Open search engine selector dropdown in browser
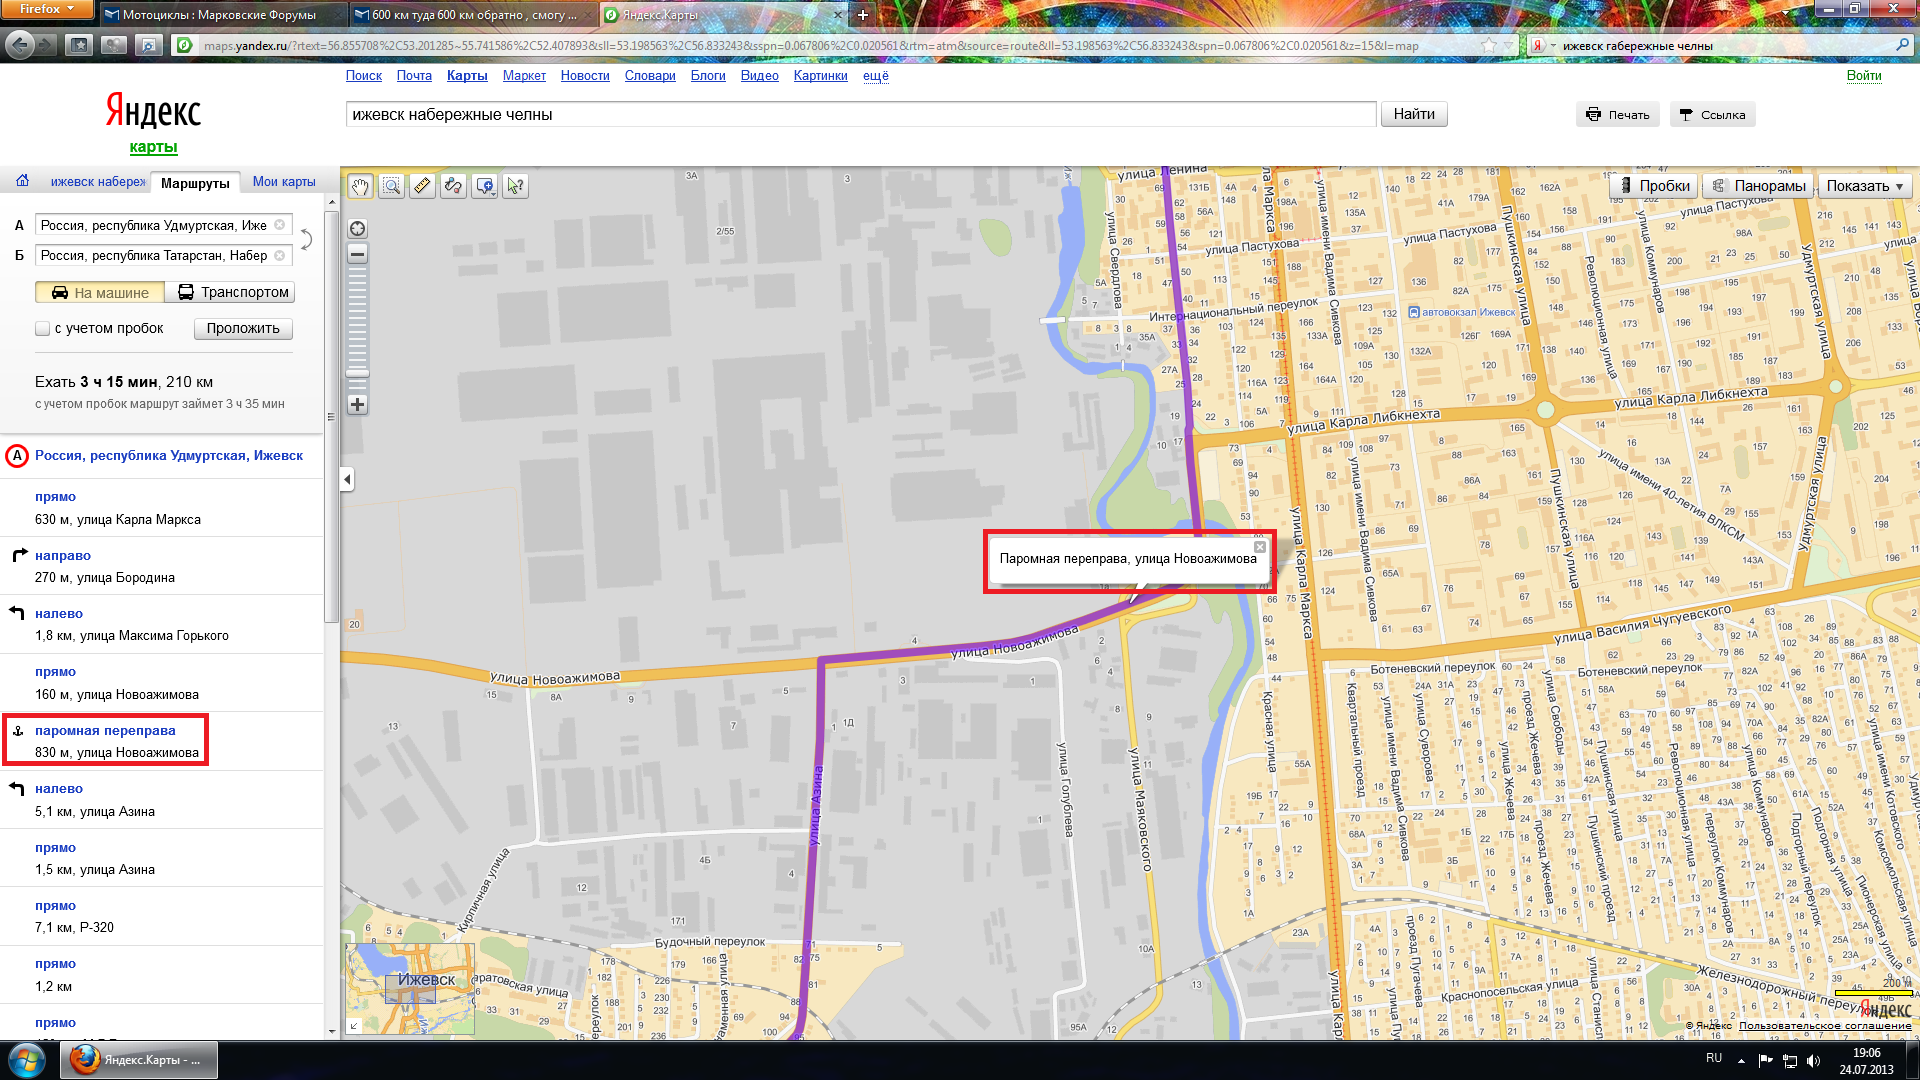 [x=1543, y=45]
